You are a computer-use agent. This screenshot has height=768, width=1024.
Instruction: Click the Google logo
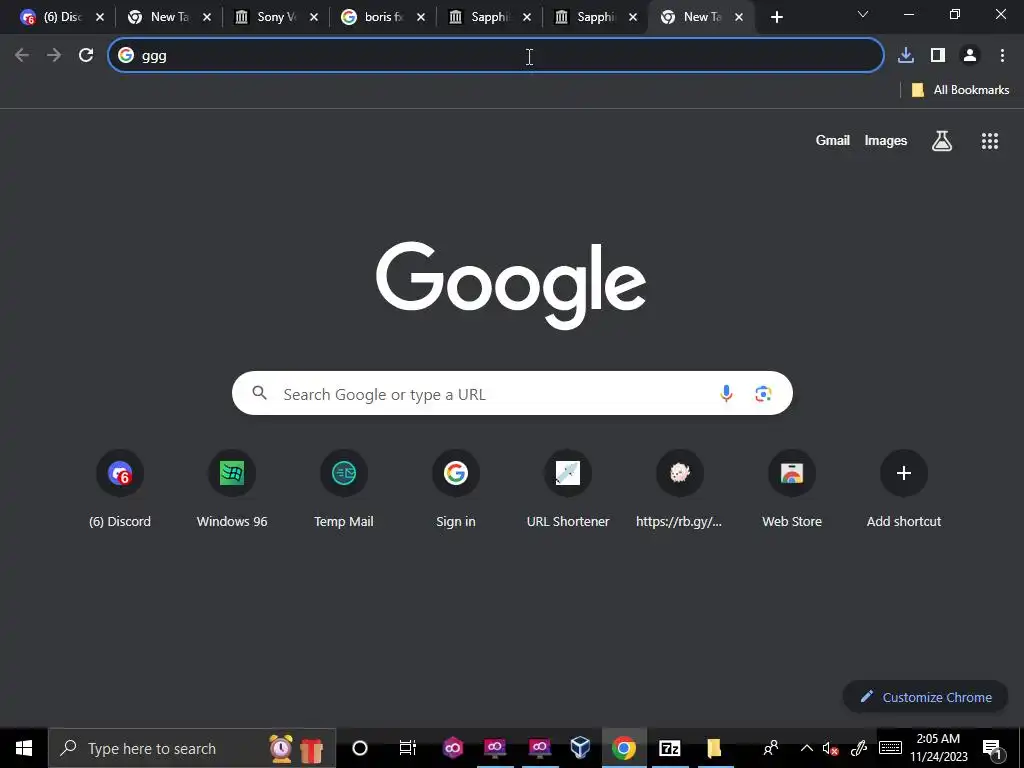pos(511,285)
